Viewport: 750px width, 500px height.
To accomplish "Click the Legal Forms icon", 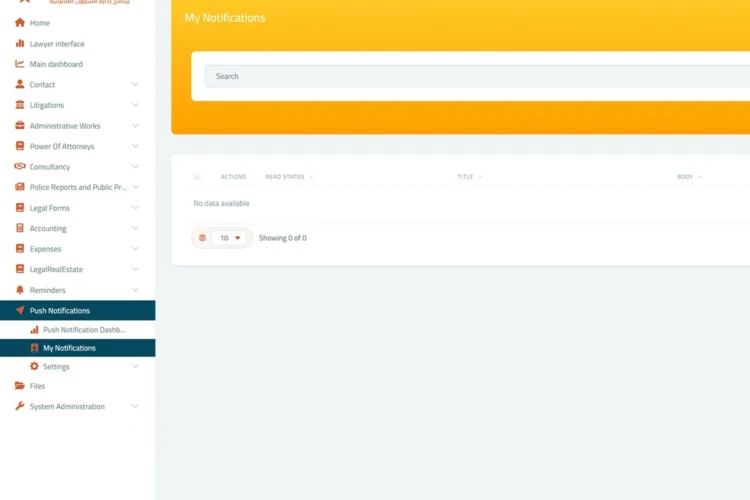I will click(20, 208).
